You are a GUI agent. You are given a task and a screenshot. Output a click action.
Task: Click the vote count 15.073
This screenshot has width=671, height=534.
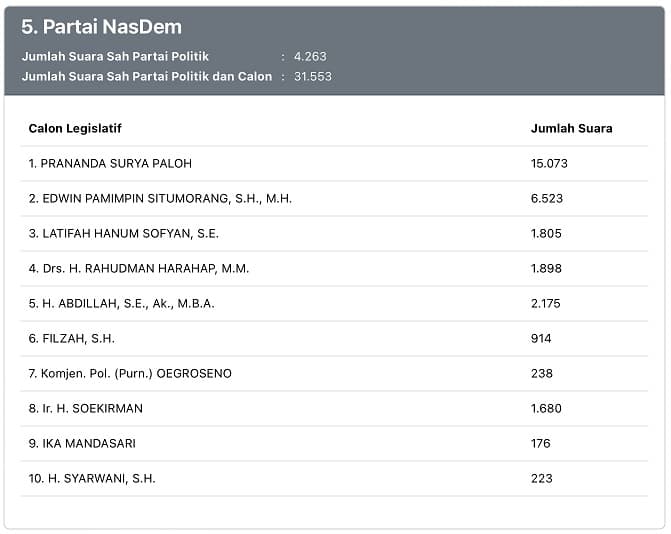coord(549,163)
